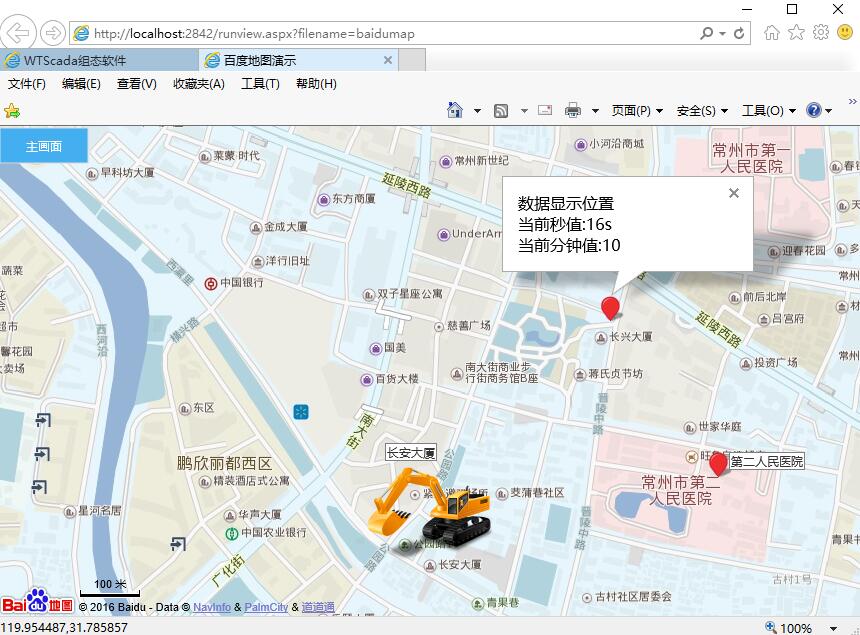
Task: Click the blue Help question mark icon
Action: (x=813, y=110)
